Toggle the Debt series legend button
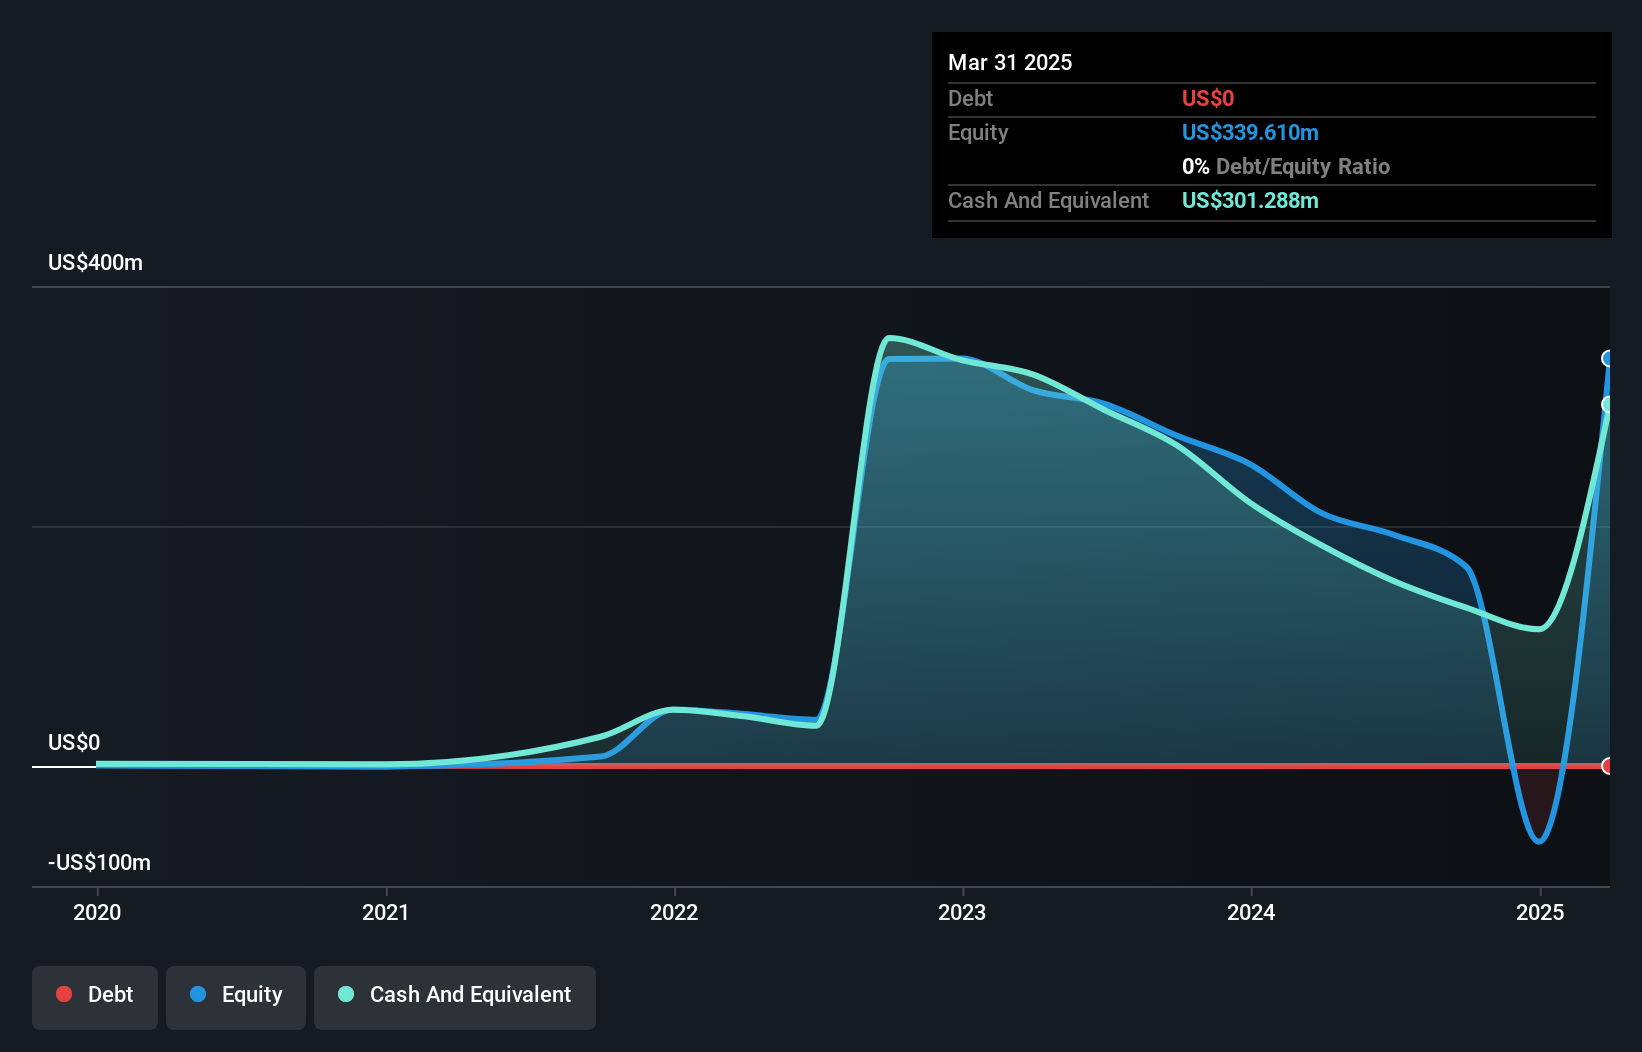This screenshot has width=1642, height=1052. pos(95,997)
